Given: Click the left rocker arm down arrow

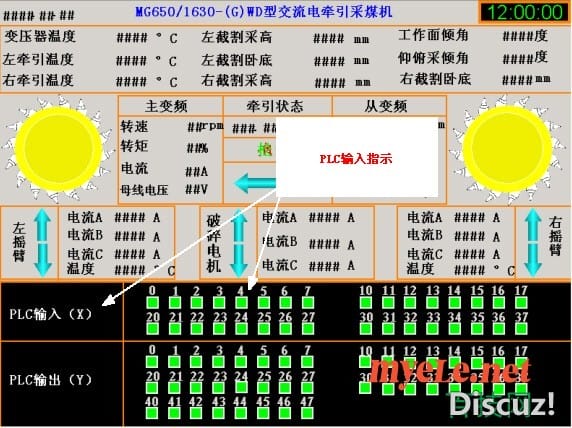Looking at the screenshot, I should tap(43, 259).
